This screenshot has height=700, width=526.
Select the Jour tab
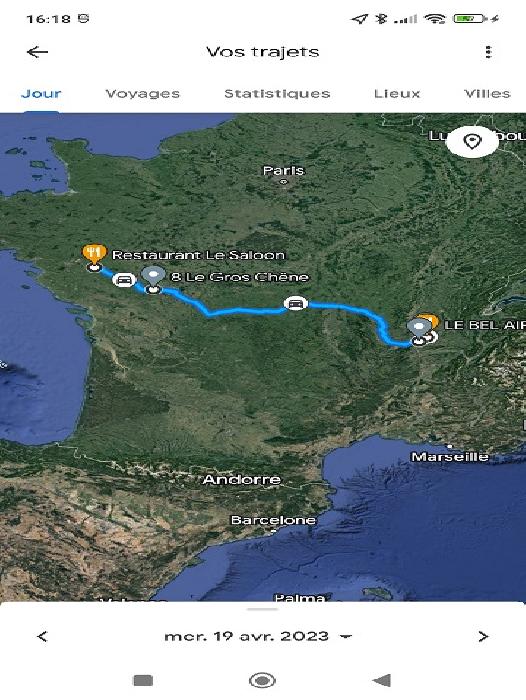41,93
